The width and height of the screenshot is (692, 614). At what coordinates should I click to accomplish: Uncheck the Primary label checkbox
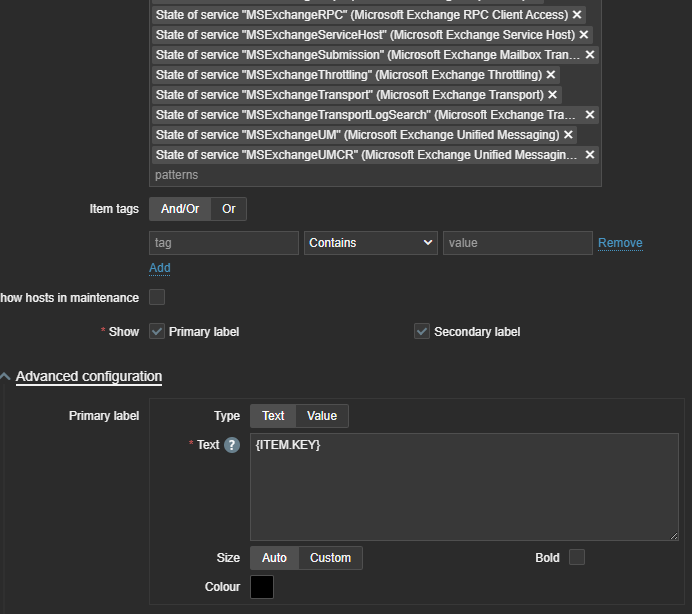(x=157, y=331)
